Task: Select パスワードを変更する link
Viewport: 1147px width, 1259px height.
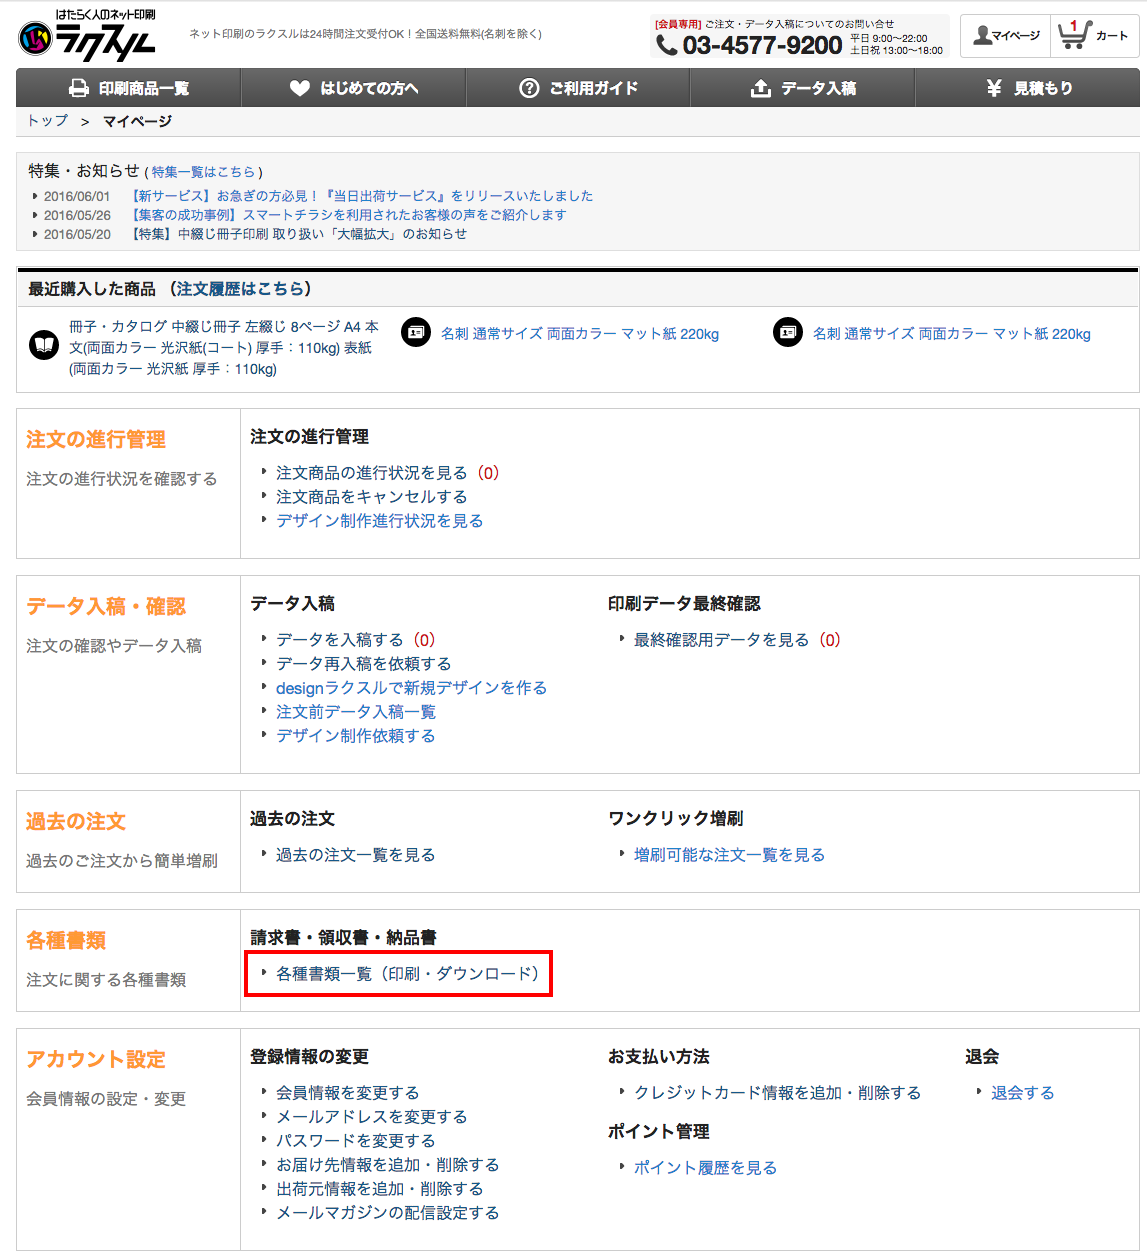Action: tap(355, 1141)
